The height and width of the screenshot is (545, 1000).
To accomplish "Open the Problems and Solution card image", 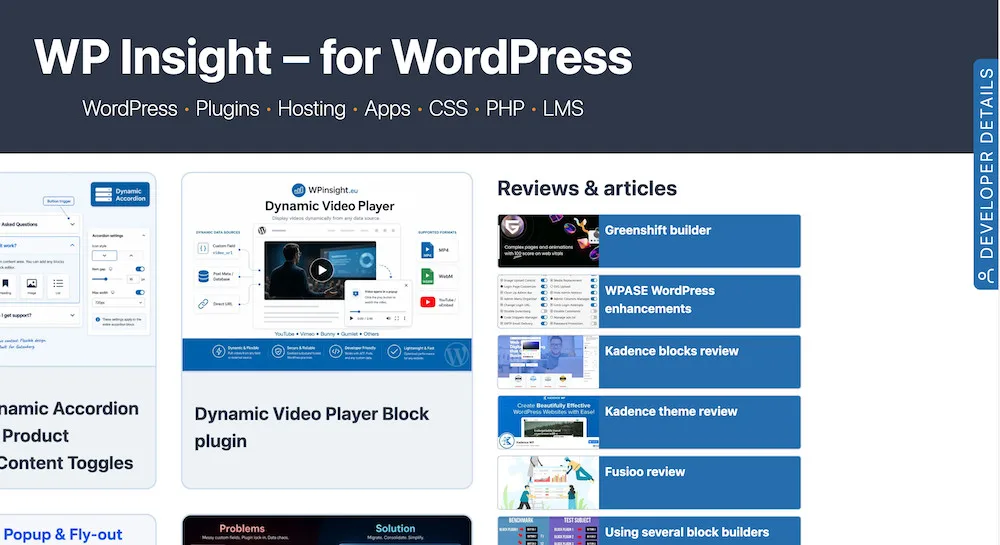I will [327, 530].
